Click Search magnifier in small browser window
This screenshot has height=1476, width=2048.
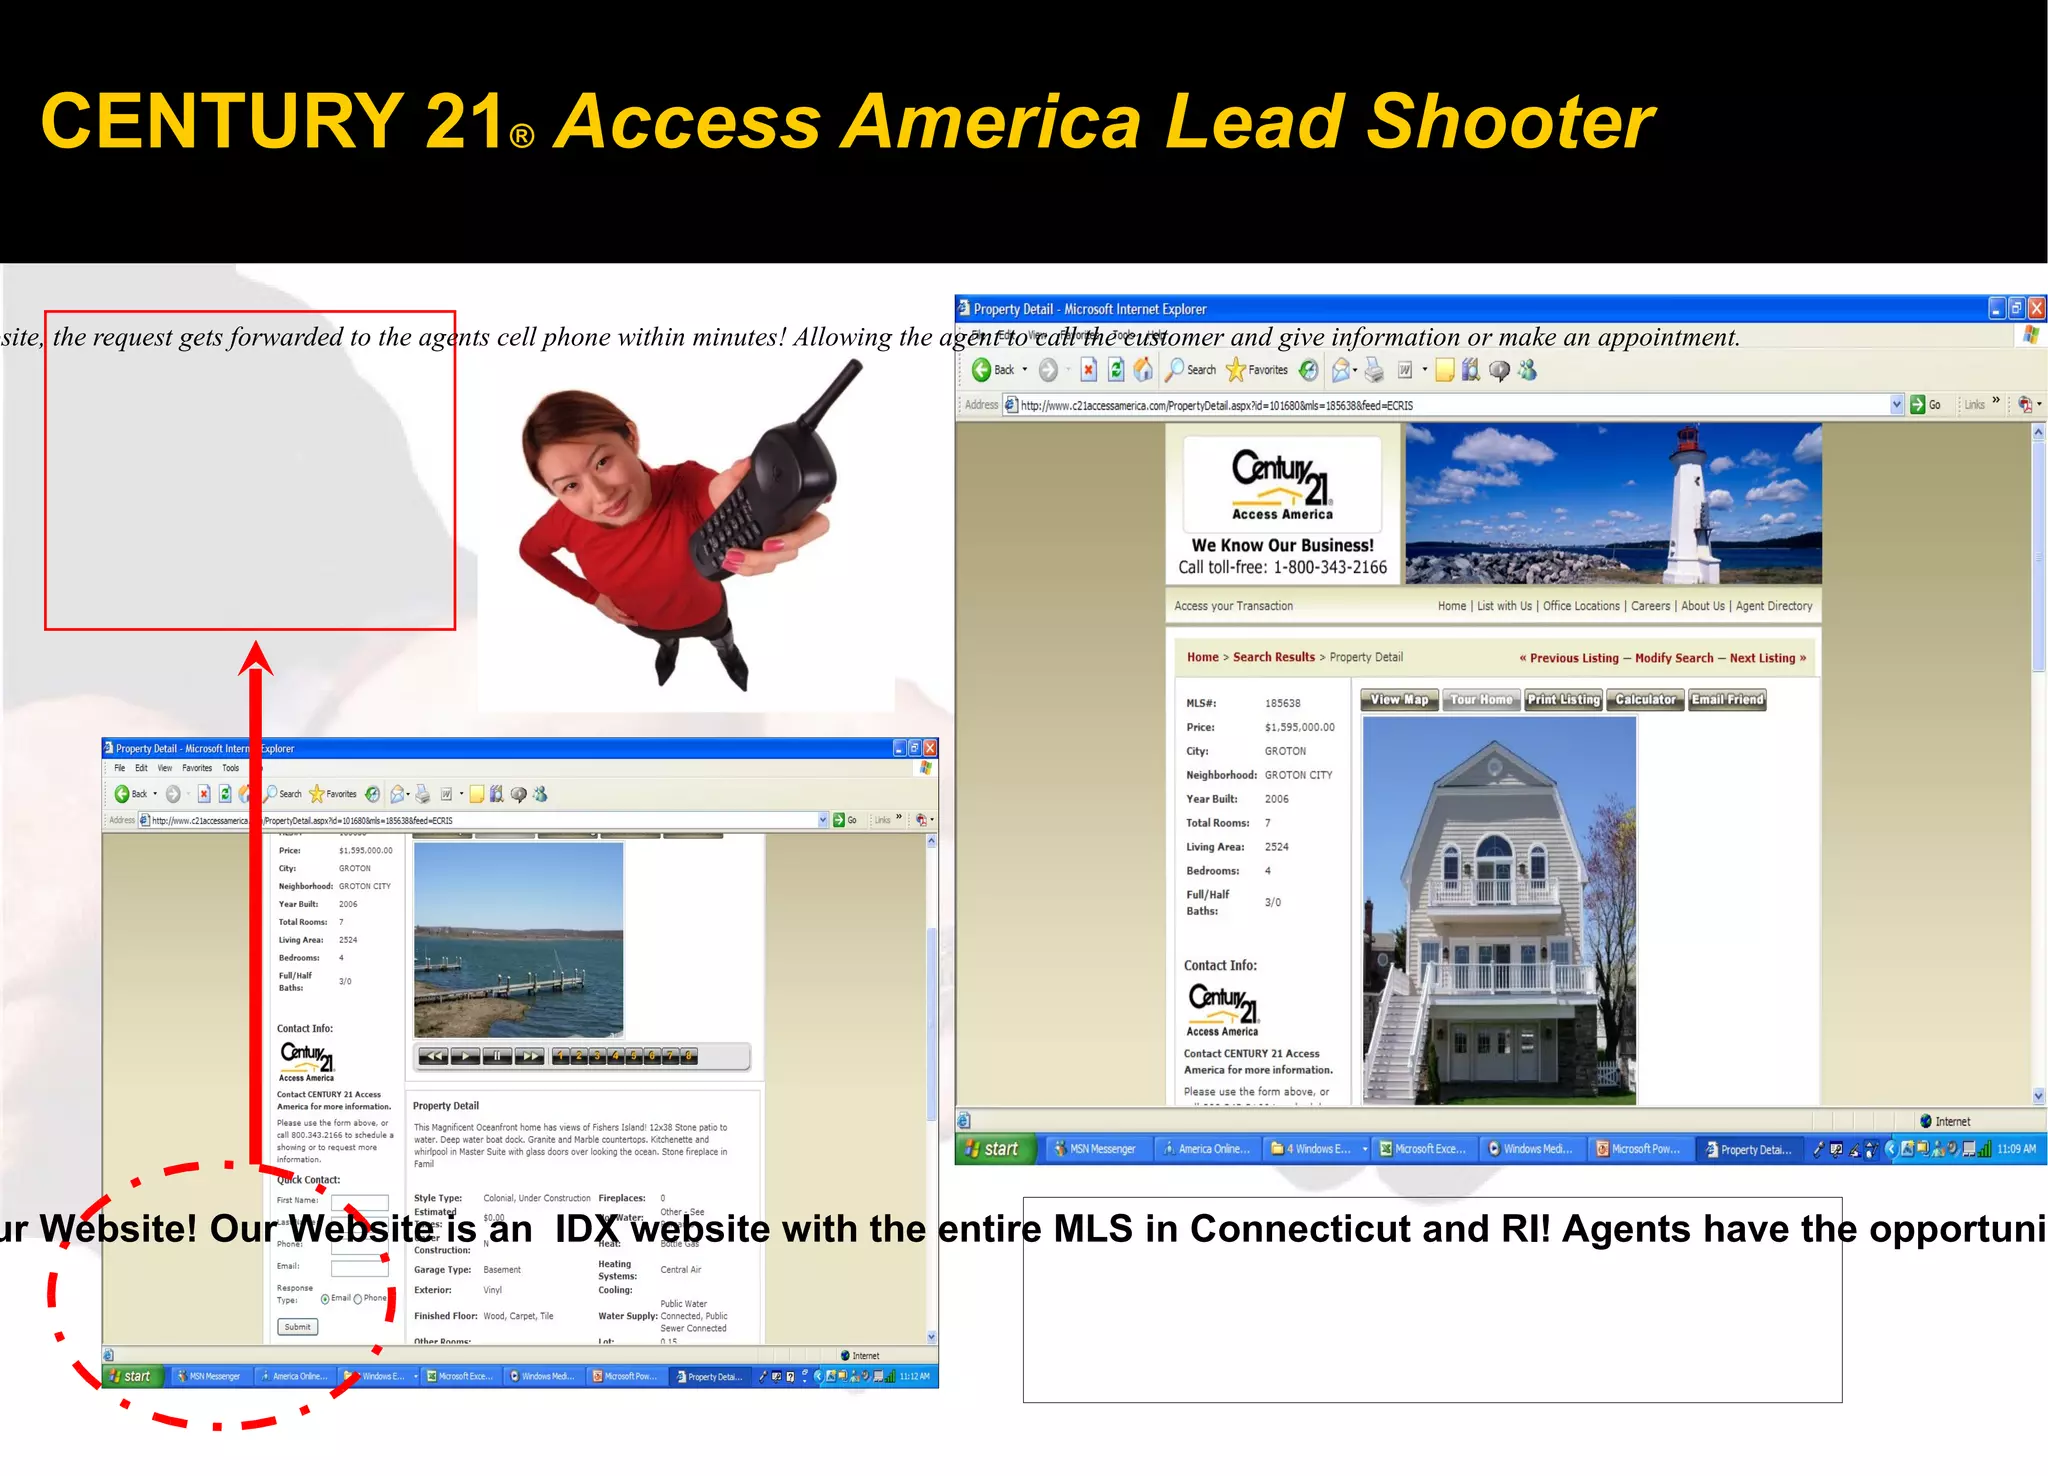click(282, 794)
